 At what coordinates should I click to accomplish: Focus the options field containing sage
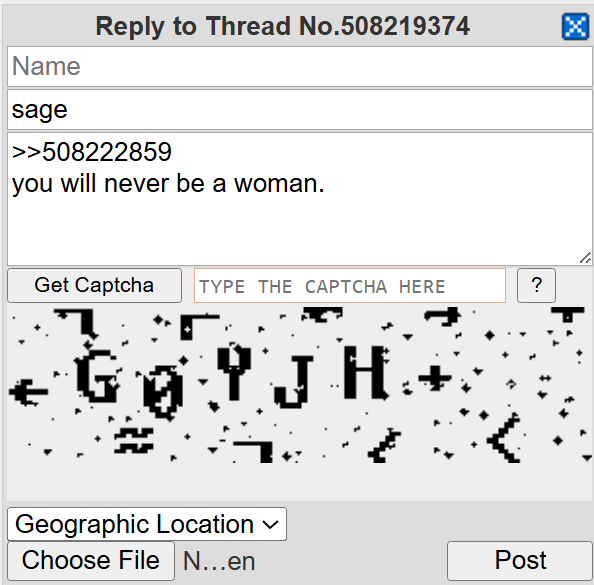[300, 110]
